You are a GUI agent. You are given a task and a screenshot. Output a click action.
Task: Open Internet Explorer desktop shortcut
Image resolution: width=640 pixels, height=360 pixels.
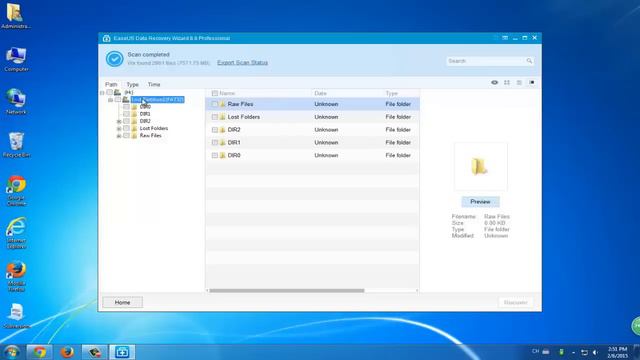pos(16,233)
